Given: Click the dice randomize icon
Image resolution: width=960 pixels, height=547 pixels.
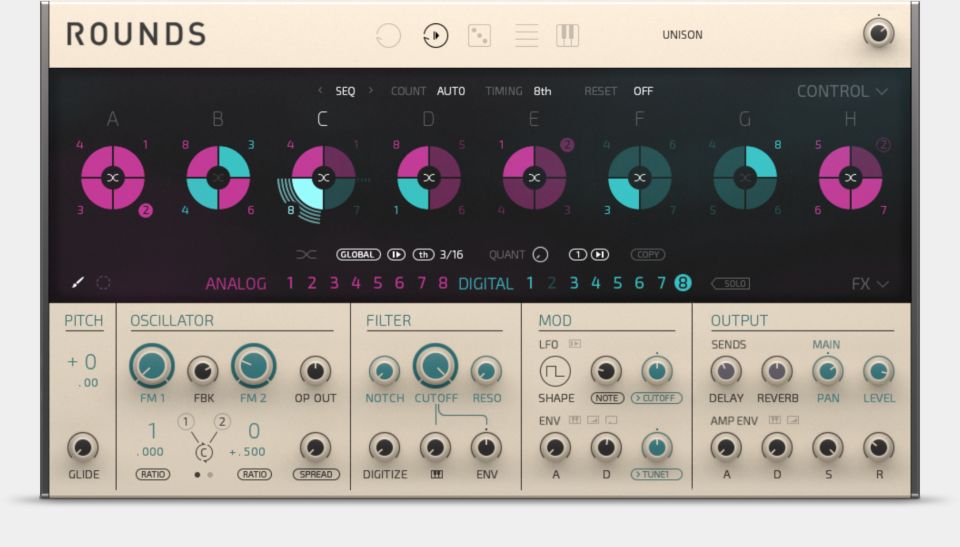Looking at the screenshot, I should click(x=479, y=36).
